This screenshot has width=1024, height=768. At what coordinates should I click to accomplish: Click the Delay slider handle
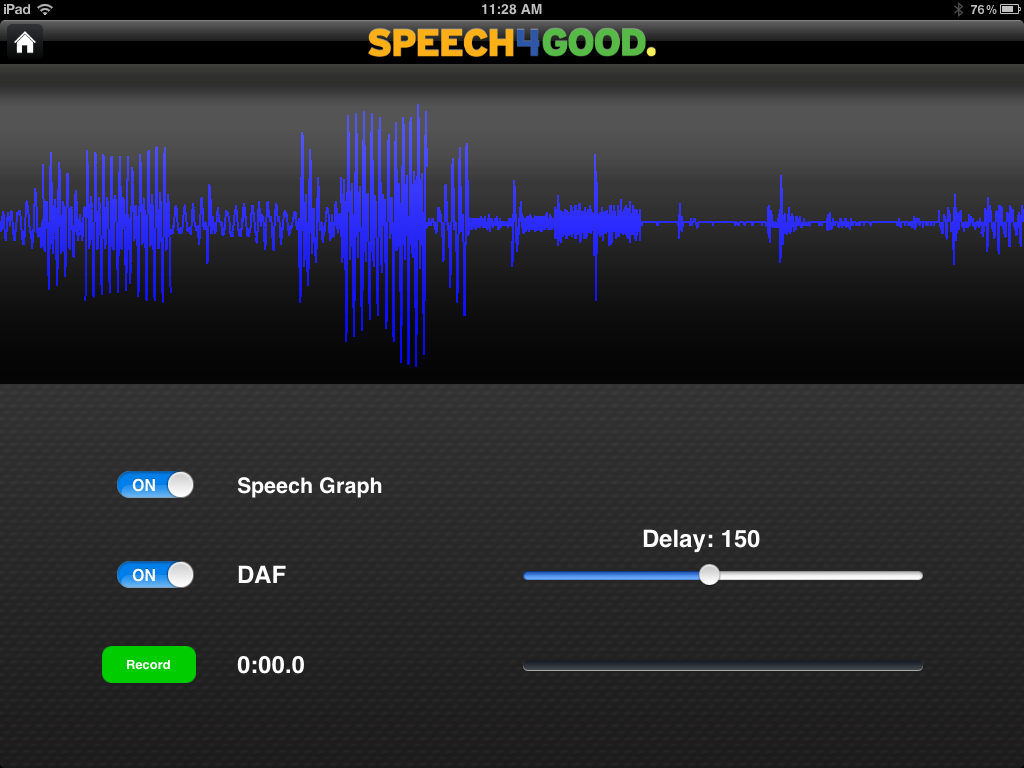click(x=709, y=575)
